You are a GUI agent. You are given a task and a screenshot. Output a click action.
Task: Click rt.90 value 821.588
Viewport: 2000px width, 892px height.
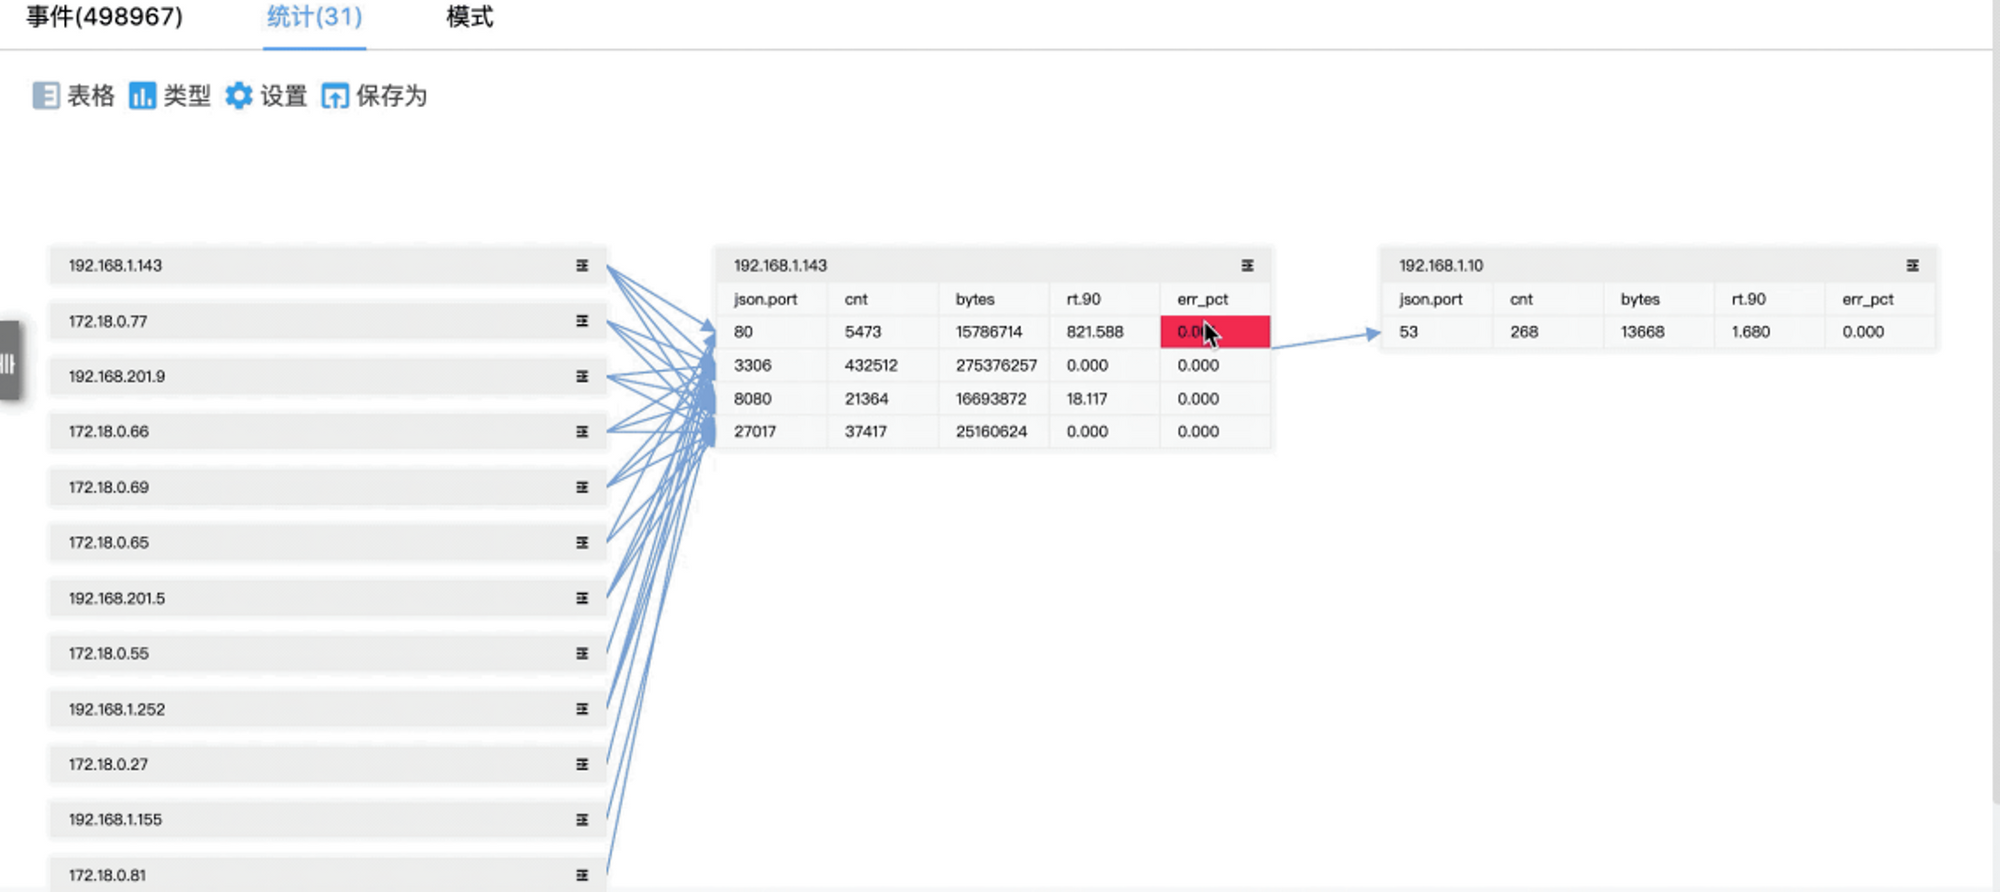click(1095, 332)
